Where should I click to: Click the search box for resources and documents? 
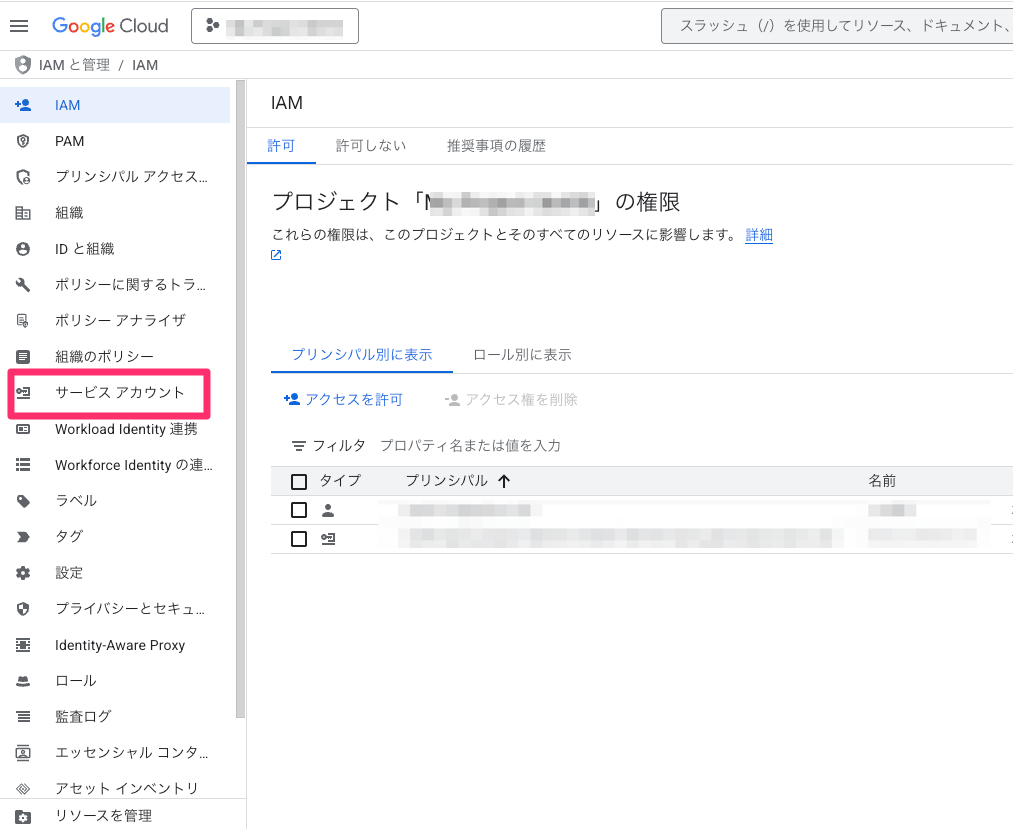(x=837, y=26)
